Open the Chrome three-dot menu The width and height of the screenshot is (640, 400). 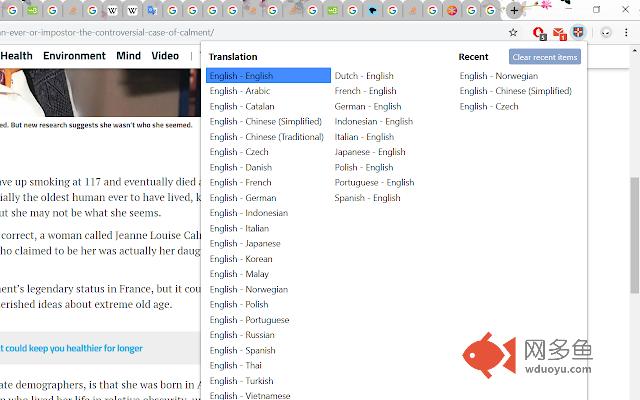626,32
